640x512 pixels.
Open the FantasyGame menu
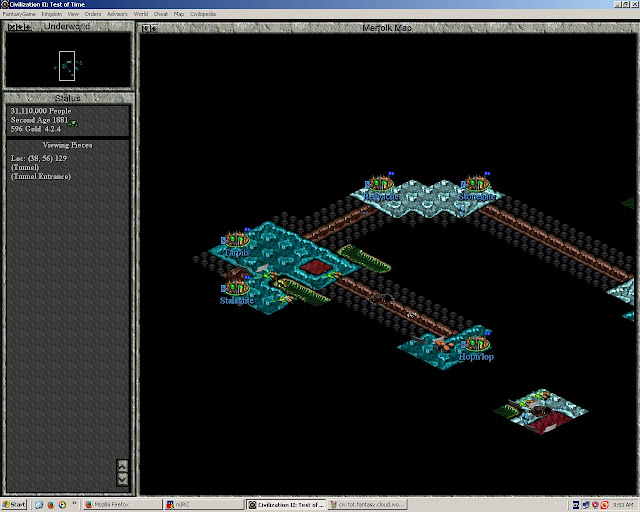[x=19, y=14]
